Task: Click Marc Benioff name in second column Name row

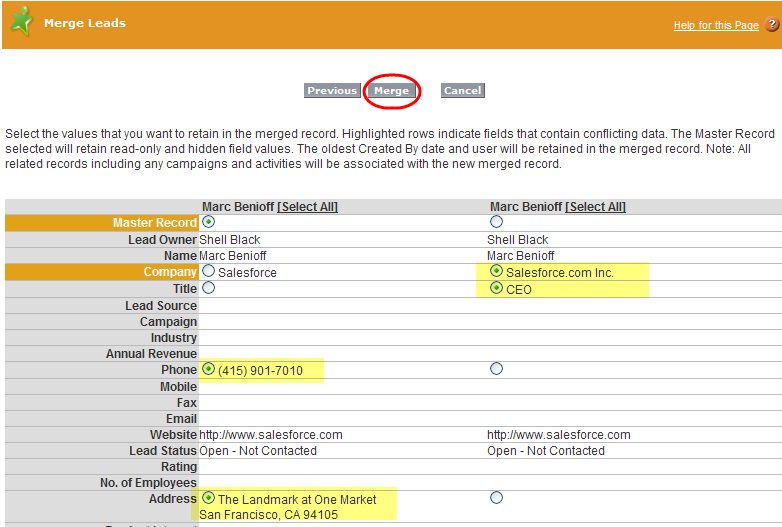Action: point(521,256)
